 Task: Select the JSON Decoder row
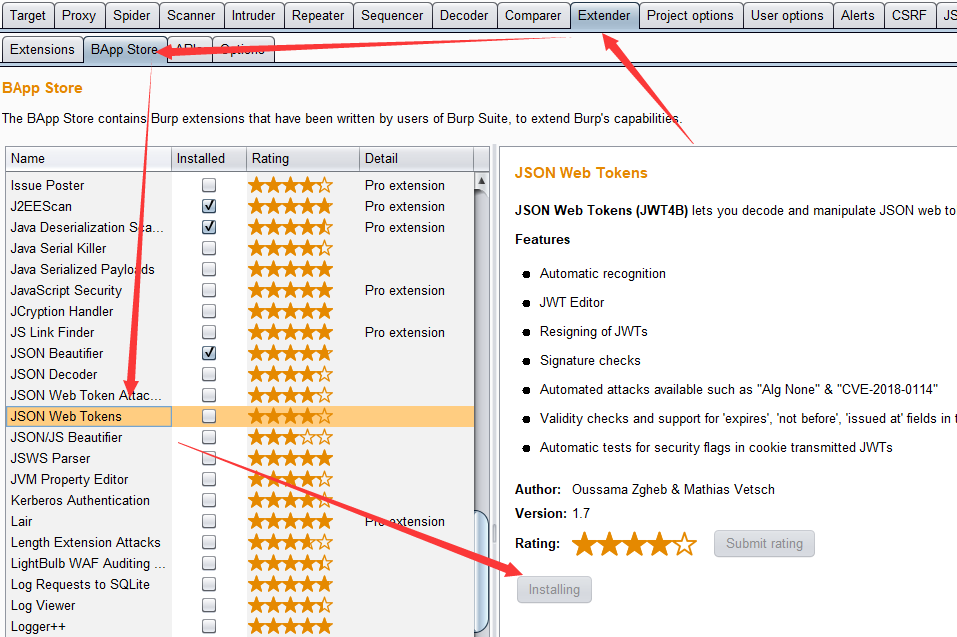240,374
